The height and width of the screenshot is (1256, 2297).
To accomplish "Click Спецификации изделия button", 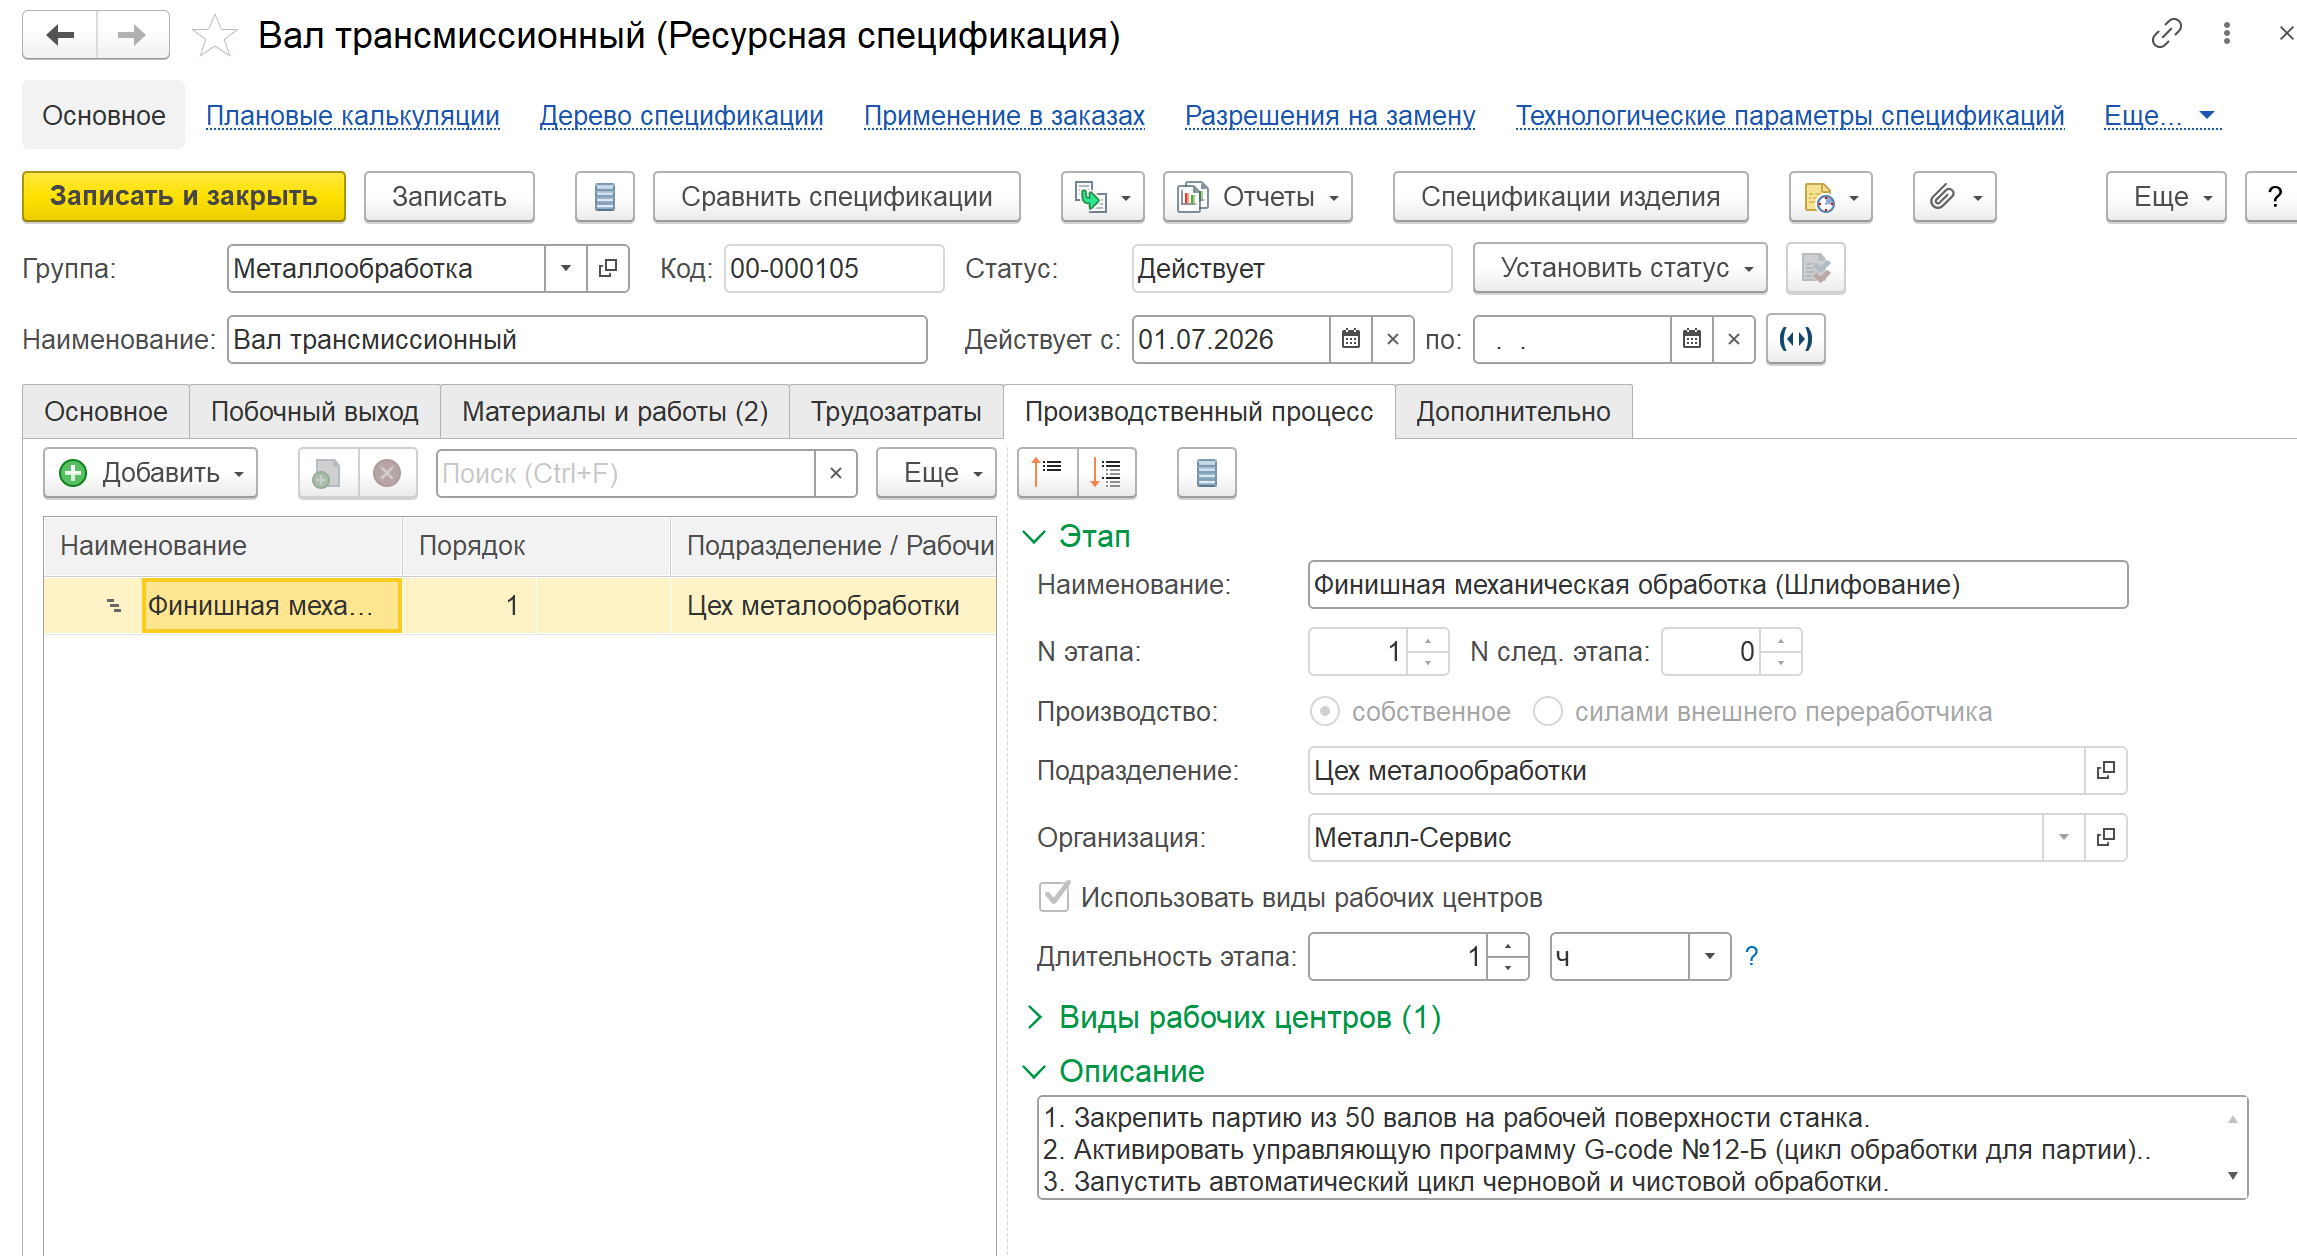I will pyautogui.click(x=1571, y=197).
